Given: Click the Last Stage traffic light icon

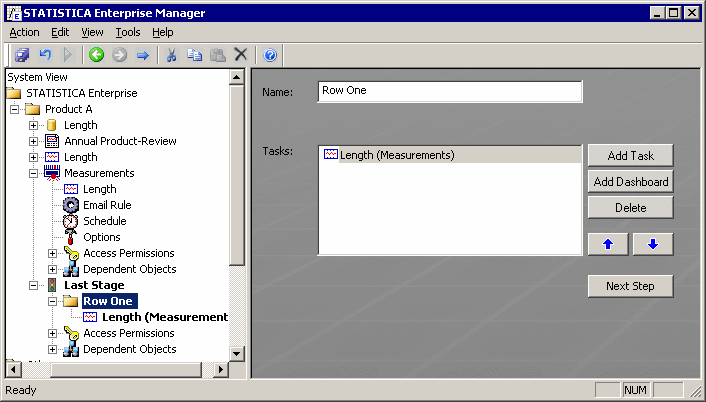Looking at the screenshot, I should [52, 285].
